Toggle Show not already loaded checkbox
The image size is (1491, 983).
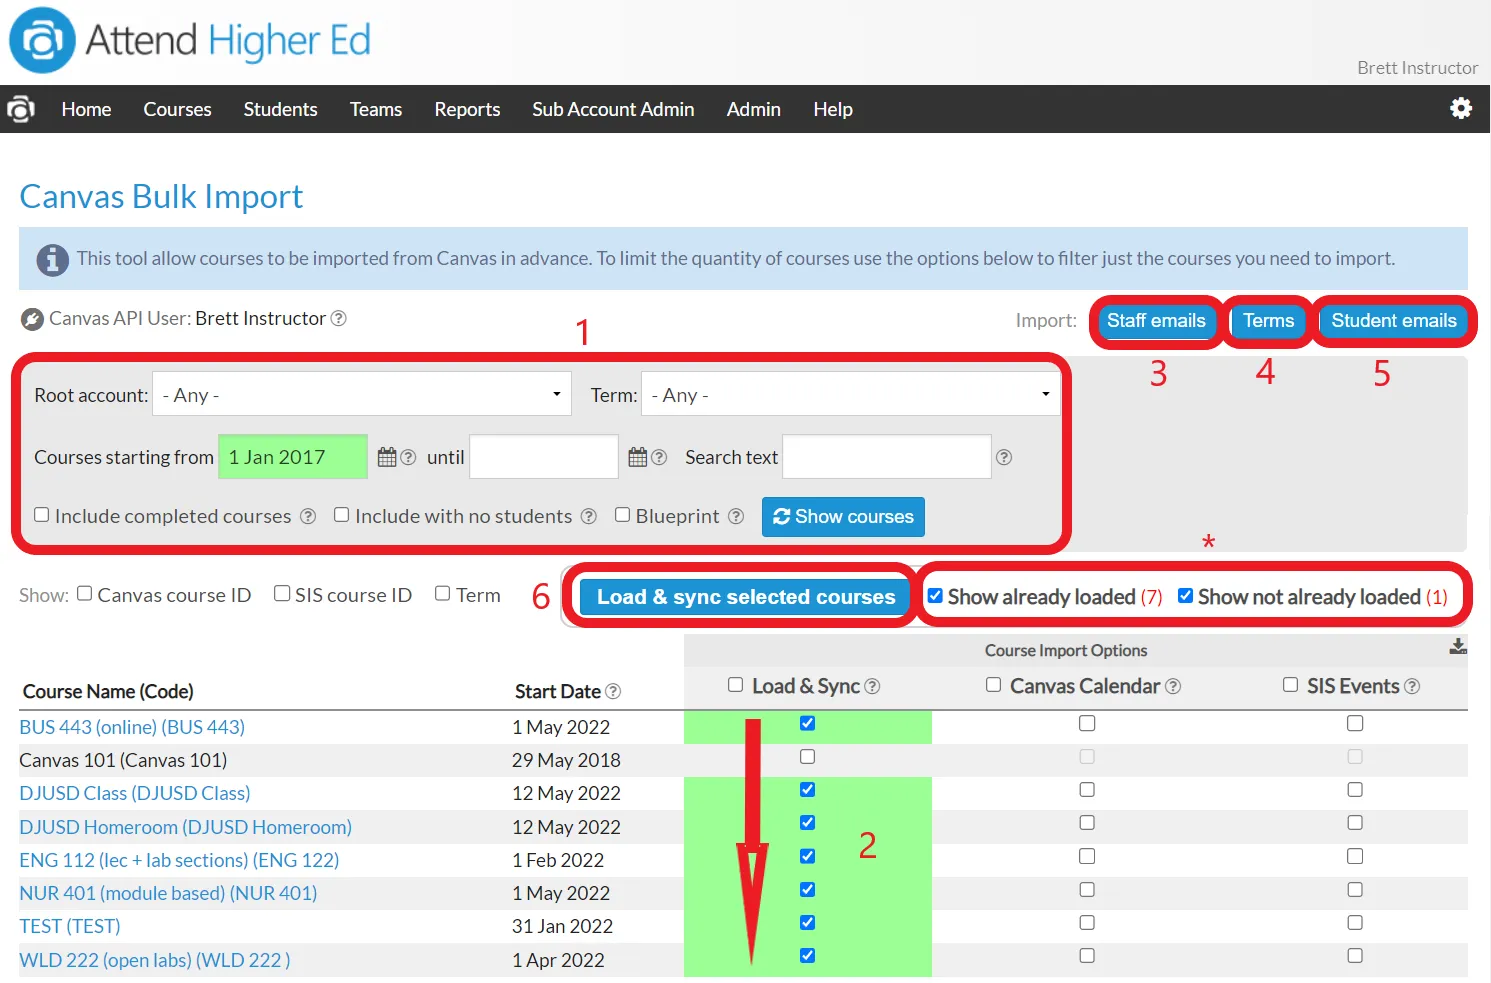pyautogui.click(x=1185, y=596)
